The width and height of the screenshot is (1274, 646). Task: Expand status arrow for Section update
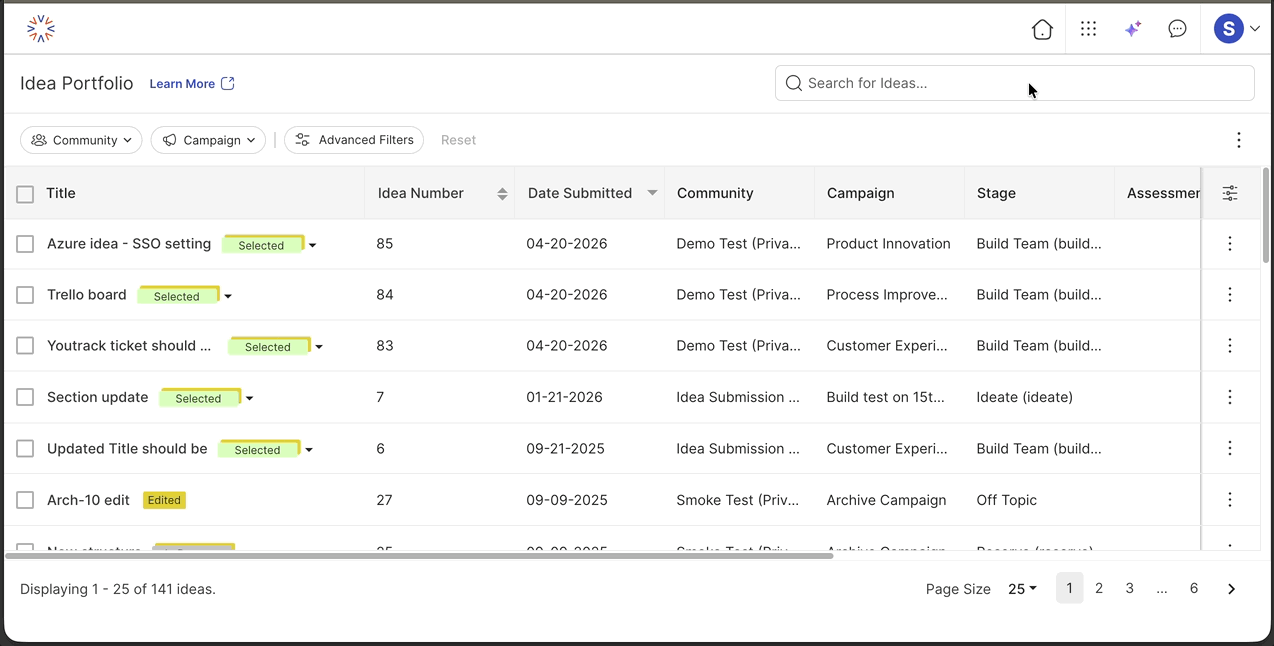[x=250, y=398]
